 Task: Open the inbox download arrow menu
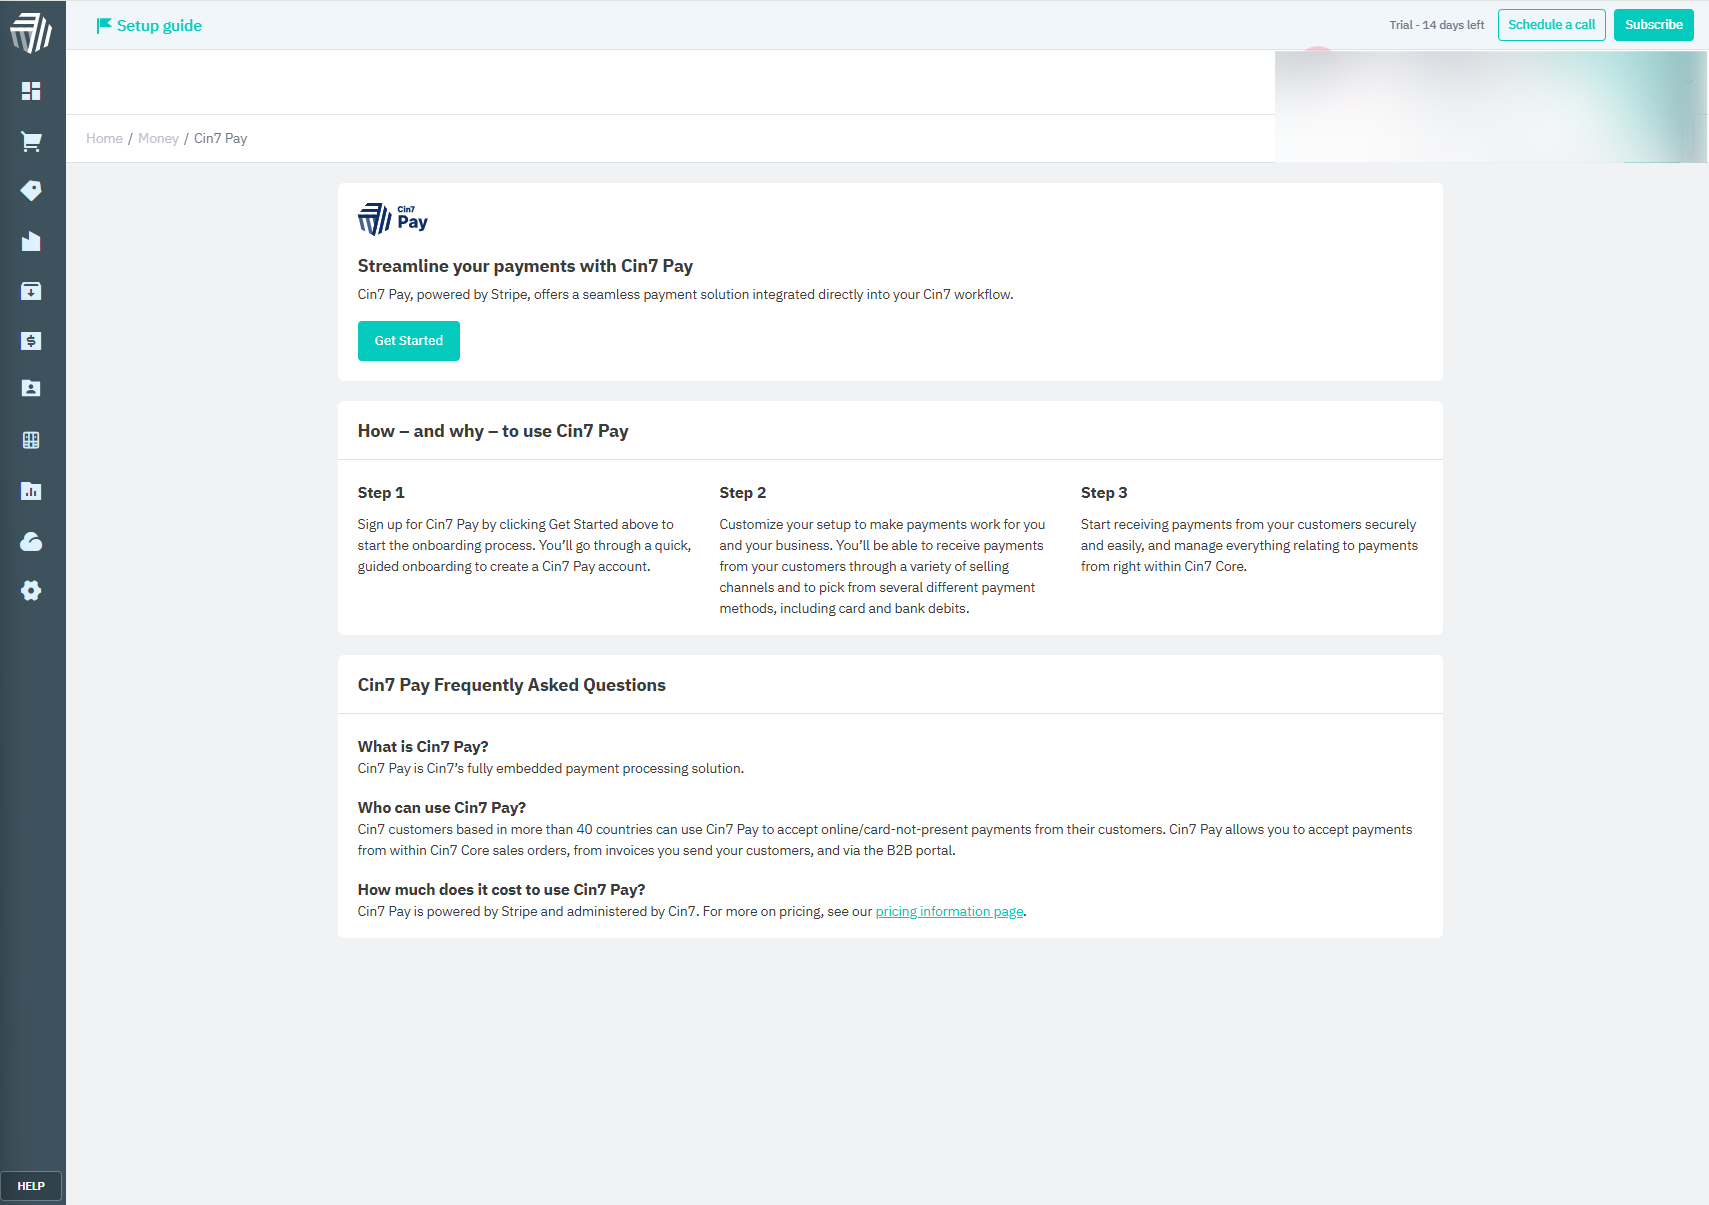click(31, 291)
